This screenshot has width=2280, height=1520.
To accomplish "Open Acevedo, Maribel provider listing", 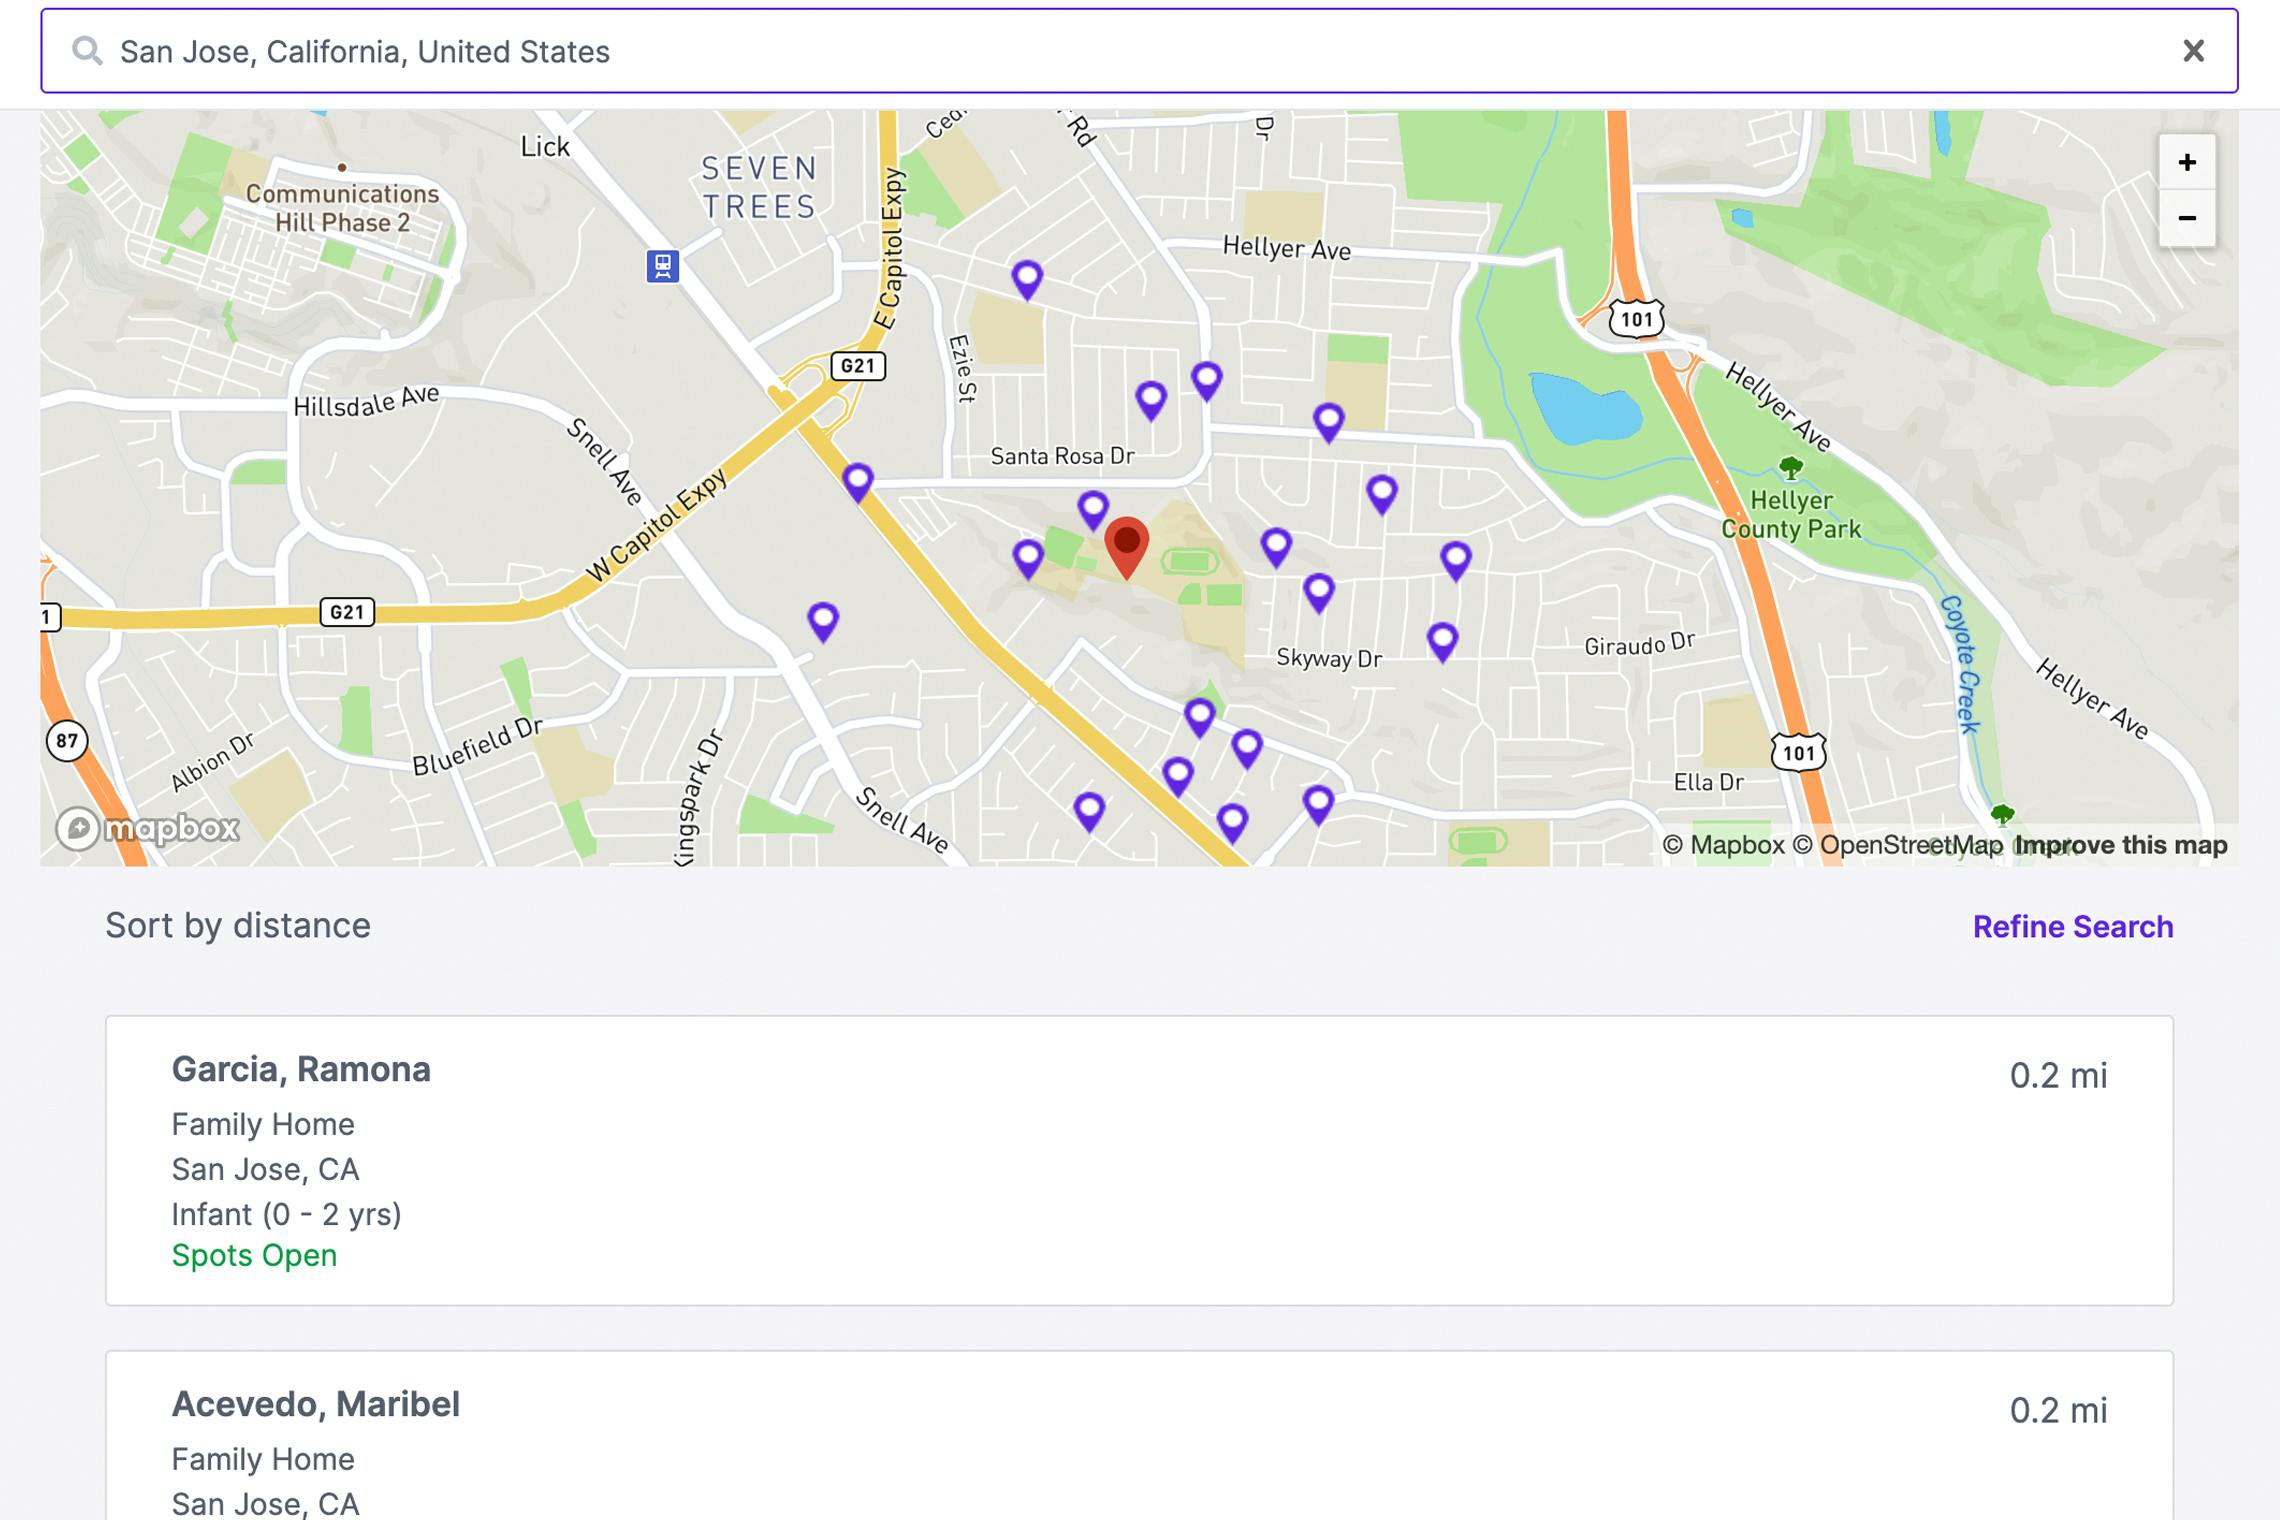I will pos(316,1404).
